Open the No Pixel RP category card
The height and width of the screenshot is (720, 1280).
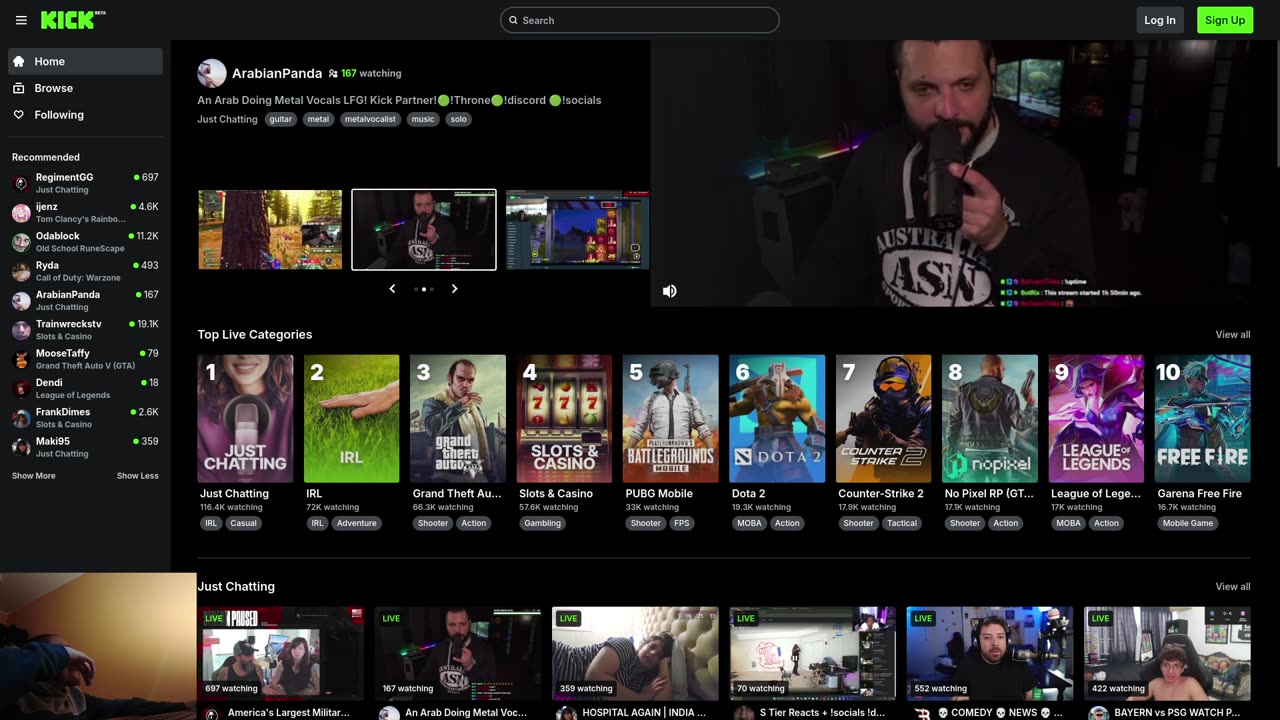pos(990,419)
